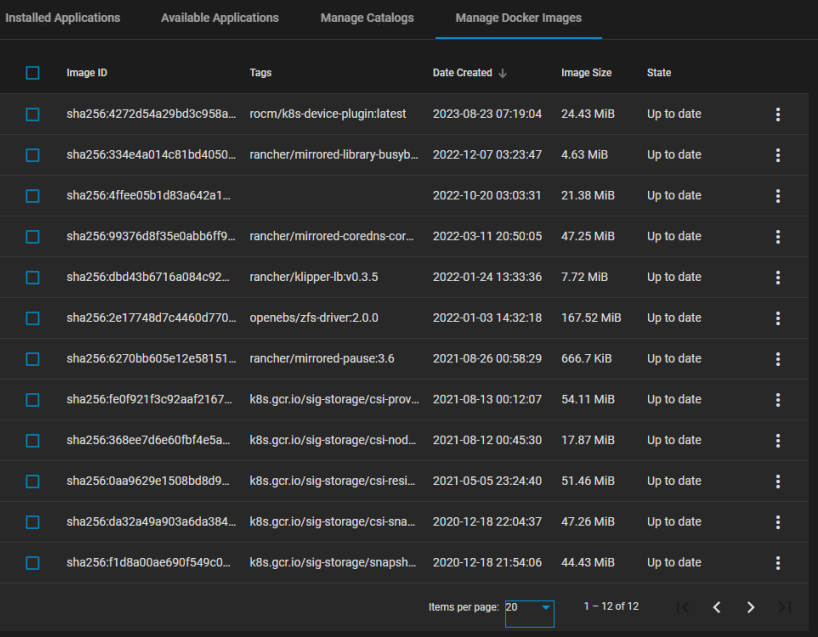Screen dimensions: 818x637
Task: Open menu for the 21.38 MiB untagged image
Action: [x=778, y=196]
